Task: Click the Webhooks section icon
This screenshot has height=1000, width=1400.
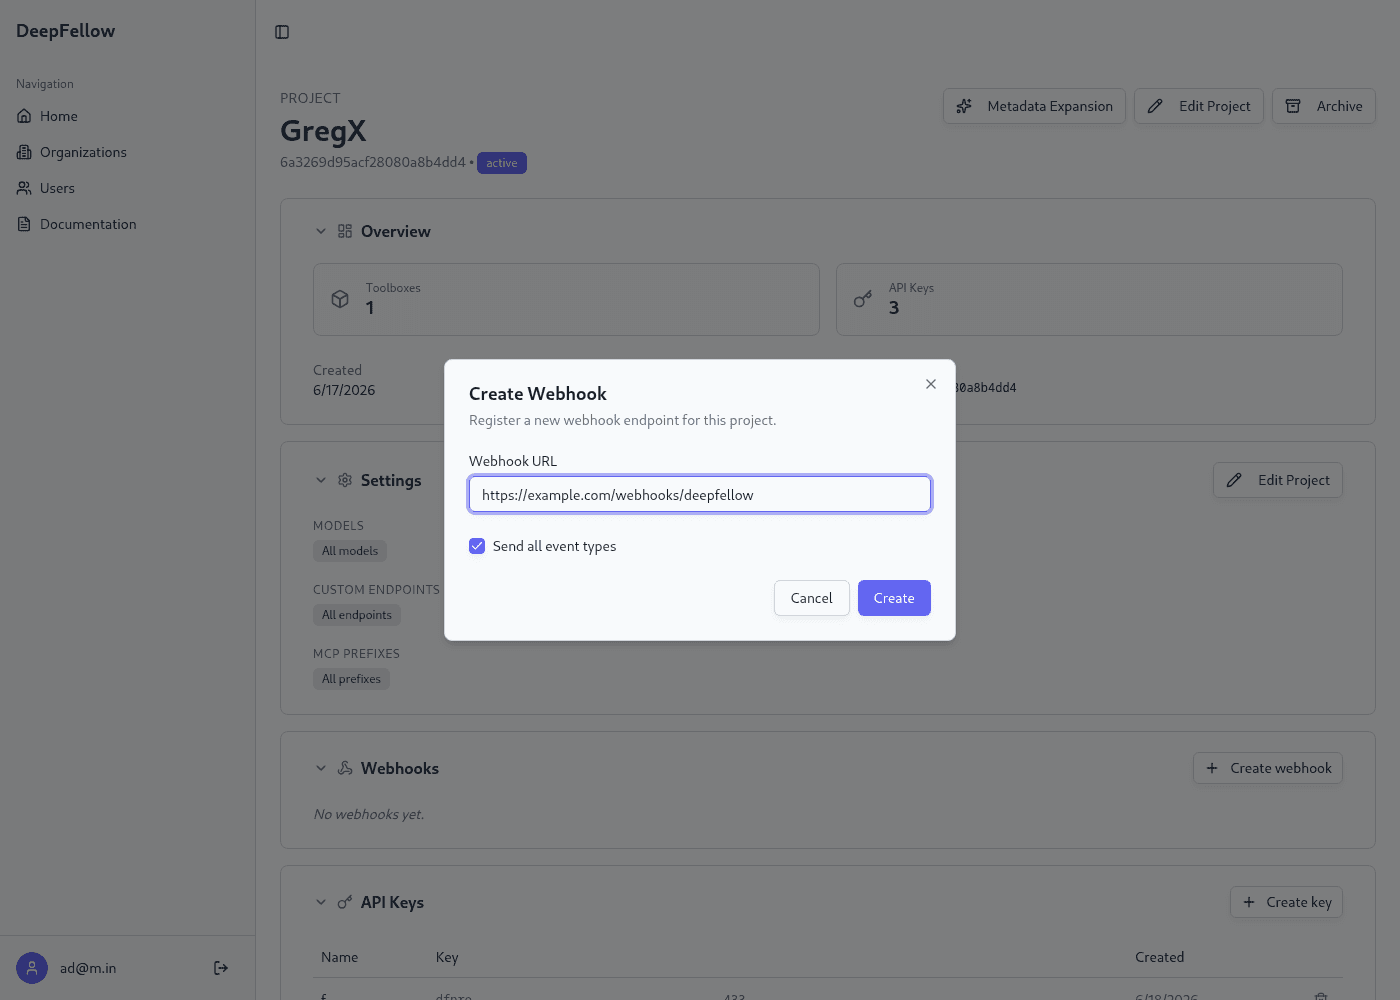Action: click(x=345, y=768)
